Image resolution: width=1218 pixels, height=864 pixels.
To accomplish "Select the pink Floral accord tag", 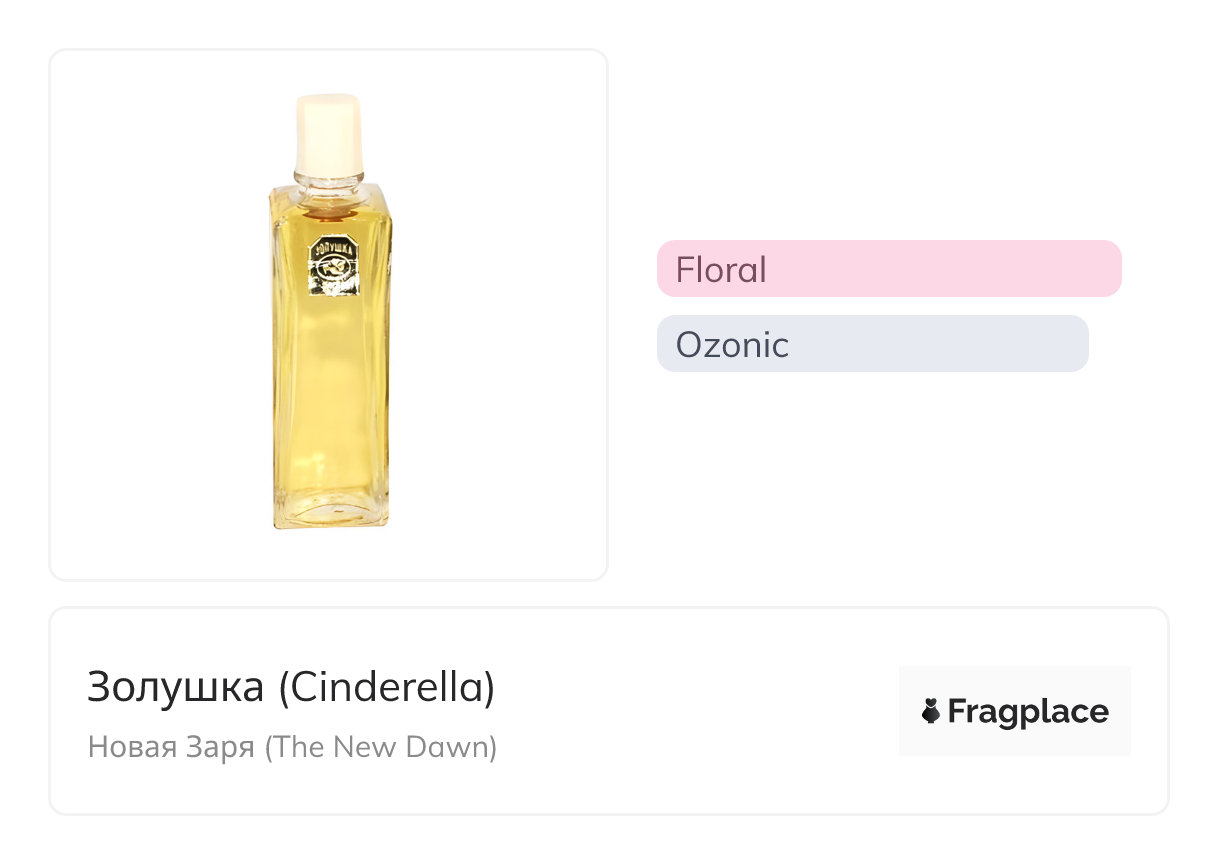I will click(x=721, y=269).
